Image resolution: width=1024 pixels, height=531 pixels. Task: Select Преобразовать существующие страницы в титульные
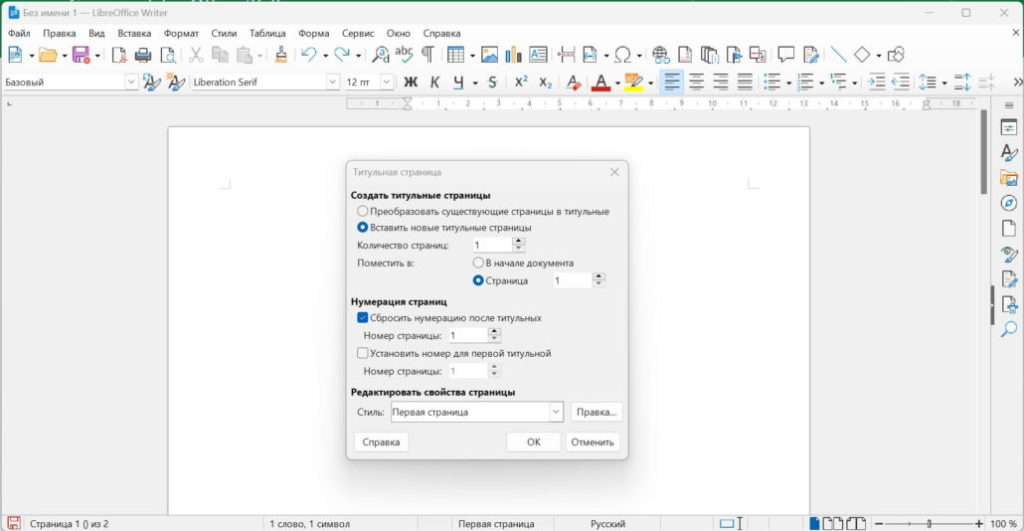pos(483,212)
